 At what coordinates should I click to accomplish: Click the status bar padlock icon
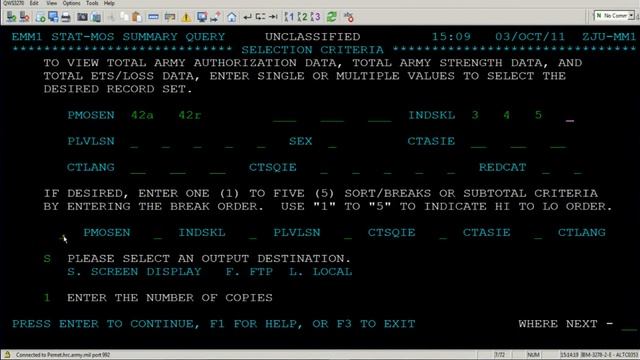(7, 354)
